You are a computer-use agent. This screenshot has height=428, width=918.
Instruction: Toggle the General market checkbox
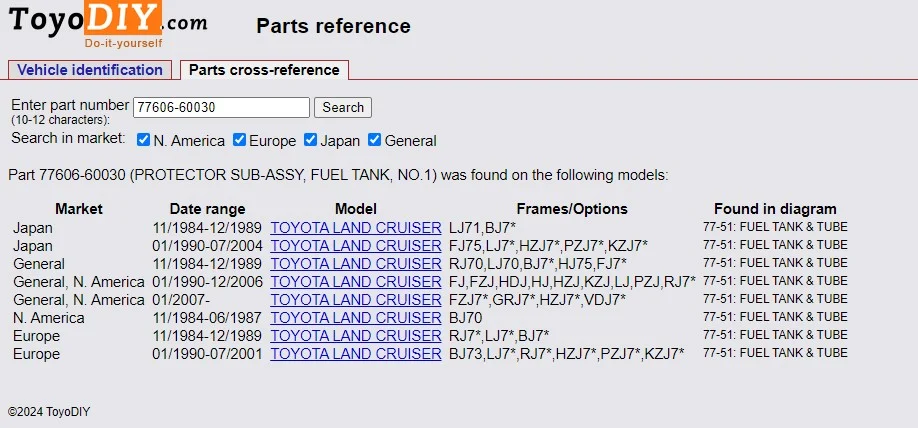[375, 140]
